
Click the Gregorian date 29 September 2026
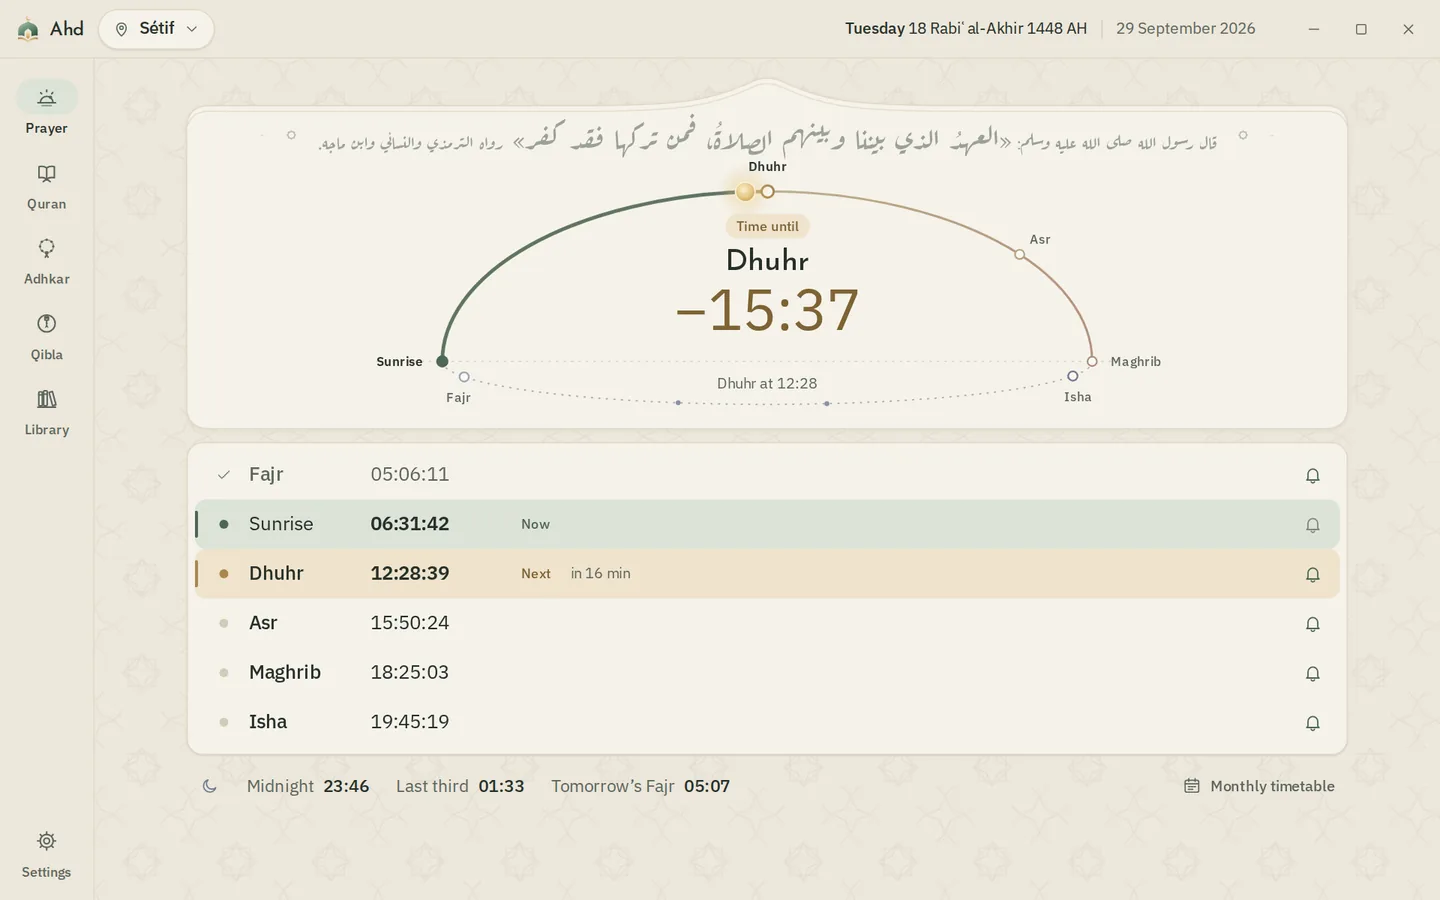tap(1185, 28)
